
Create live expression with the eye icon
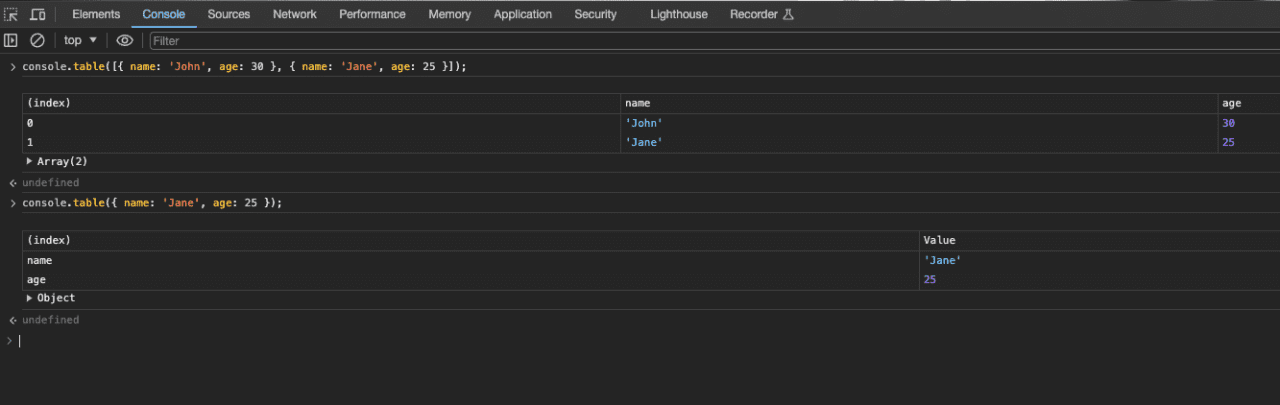125,40
